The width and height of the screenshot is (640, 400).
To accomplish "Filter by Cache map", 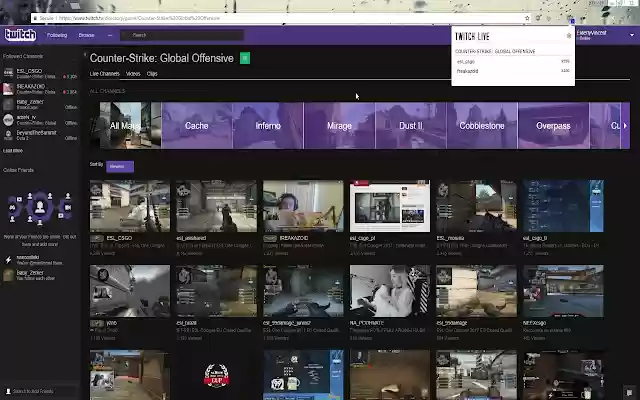I will pos(197,125).
